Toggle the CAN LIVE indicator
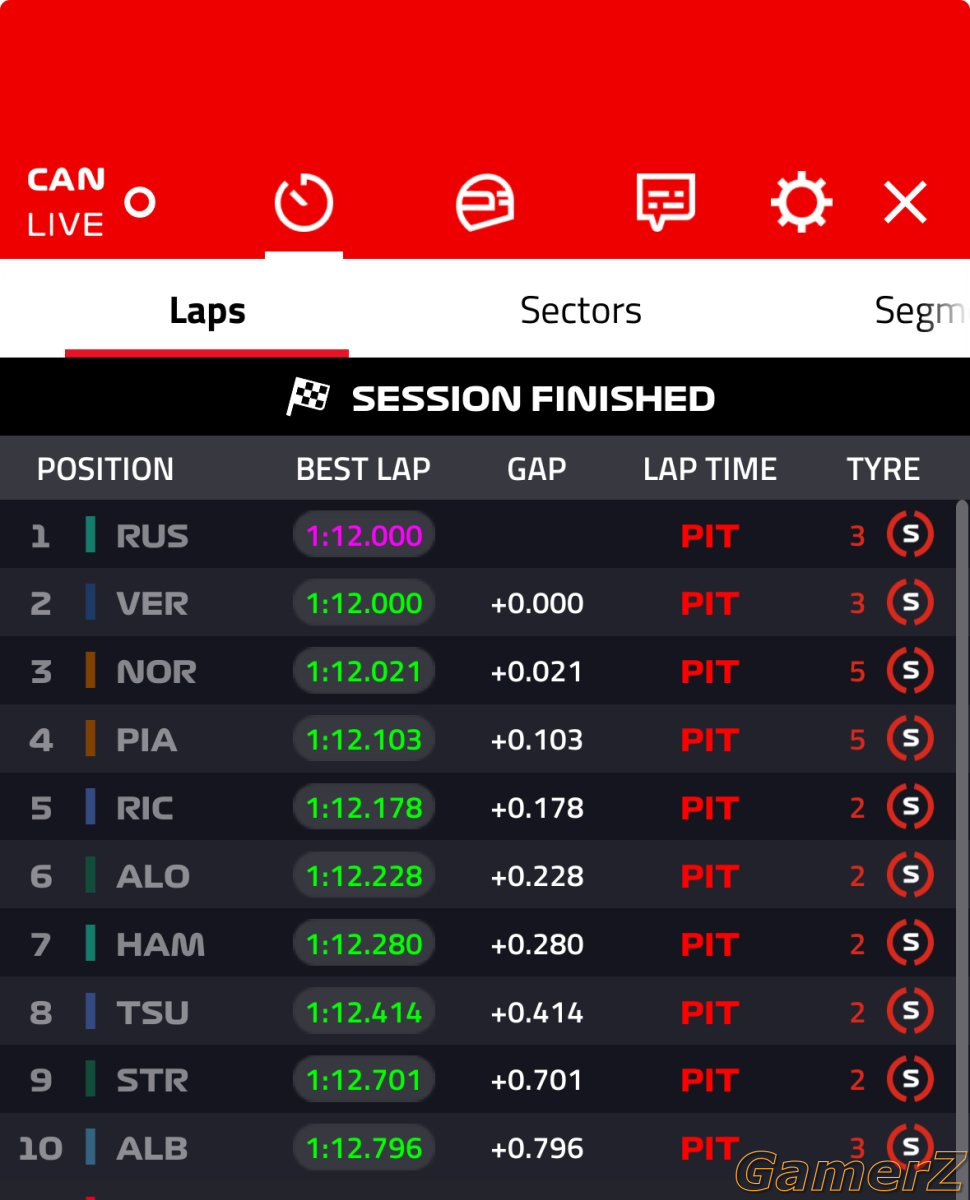The width and height of the screenshot is (970, 1200). (x=91, y=203)
